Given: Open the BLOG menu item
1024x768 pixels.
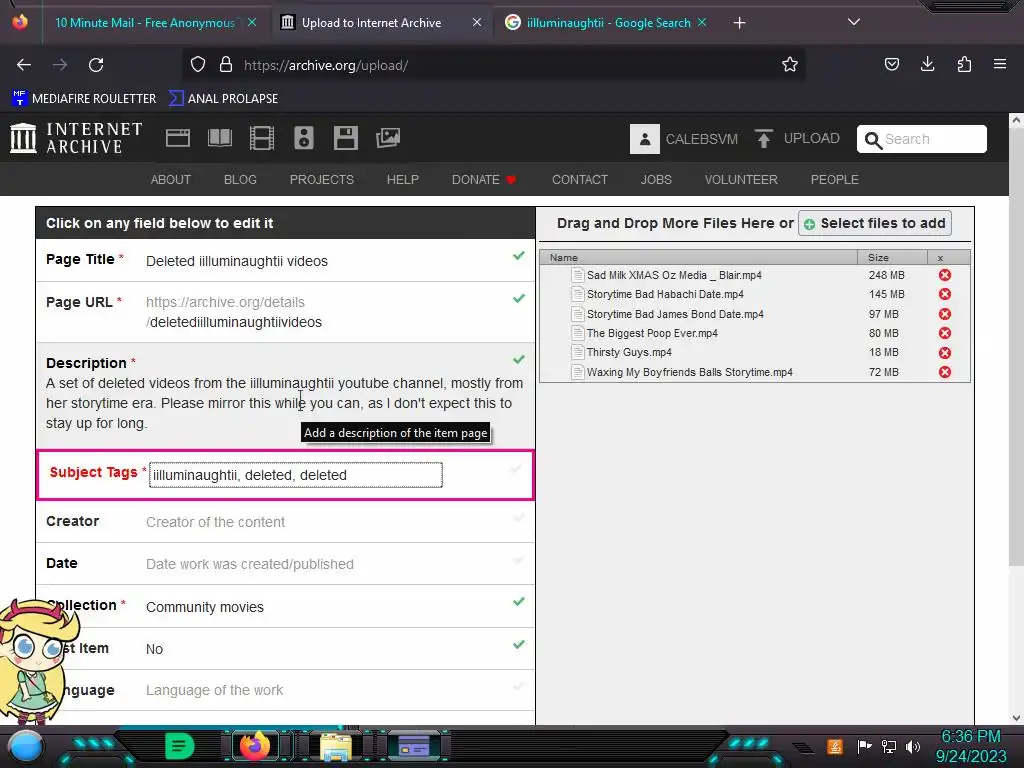Looking at the screenshot, I should (x=240, y=180).
